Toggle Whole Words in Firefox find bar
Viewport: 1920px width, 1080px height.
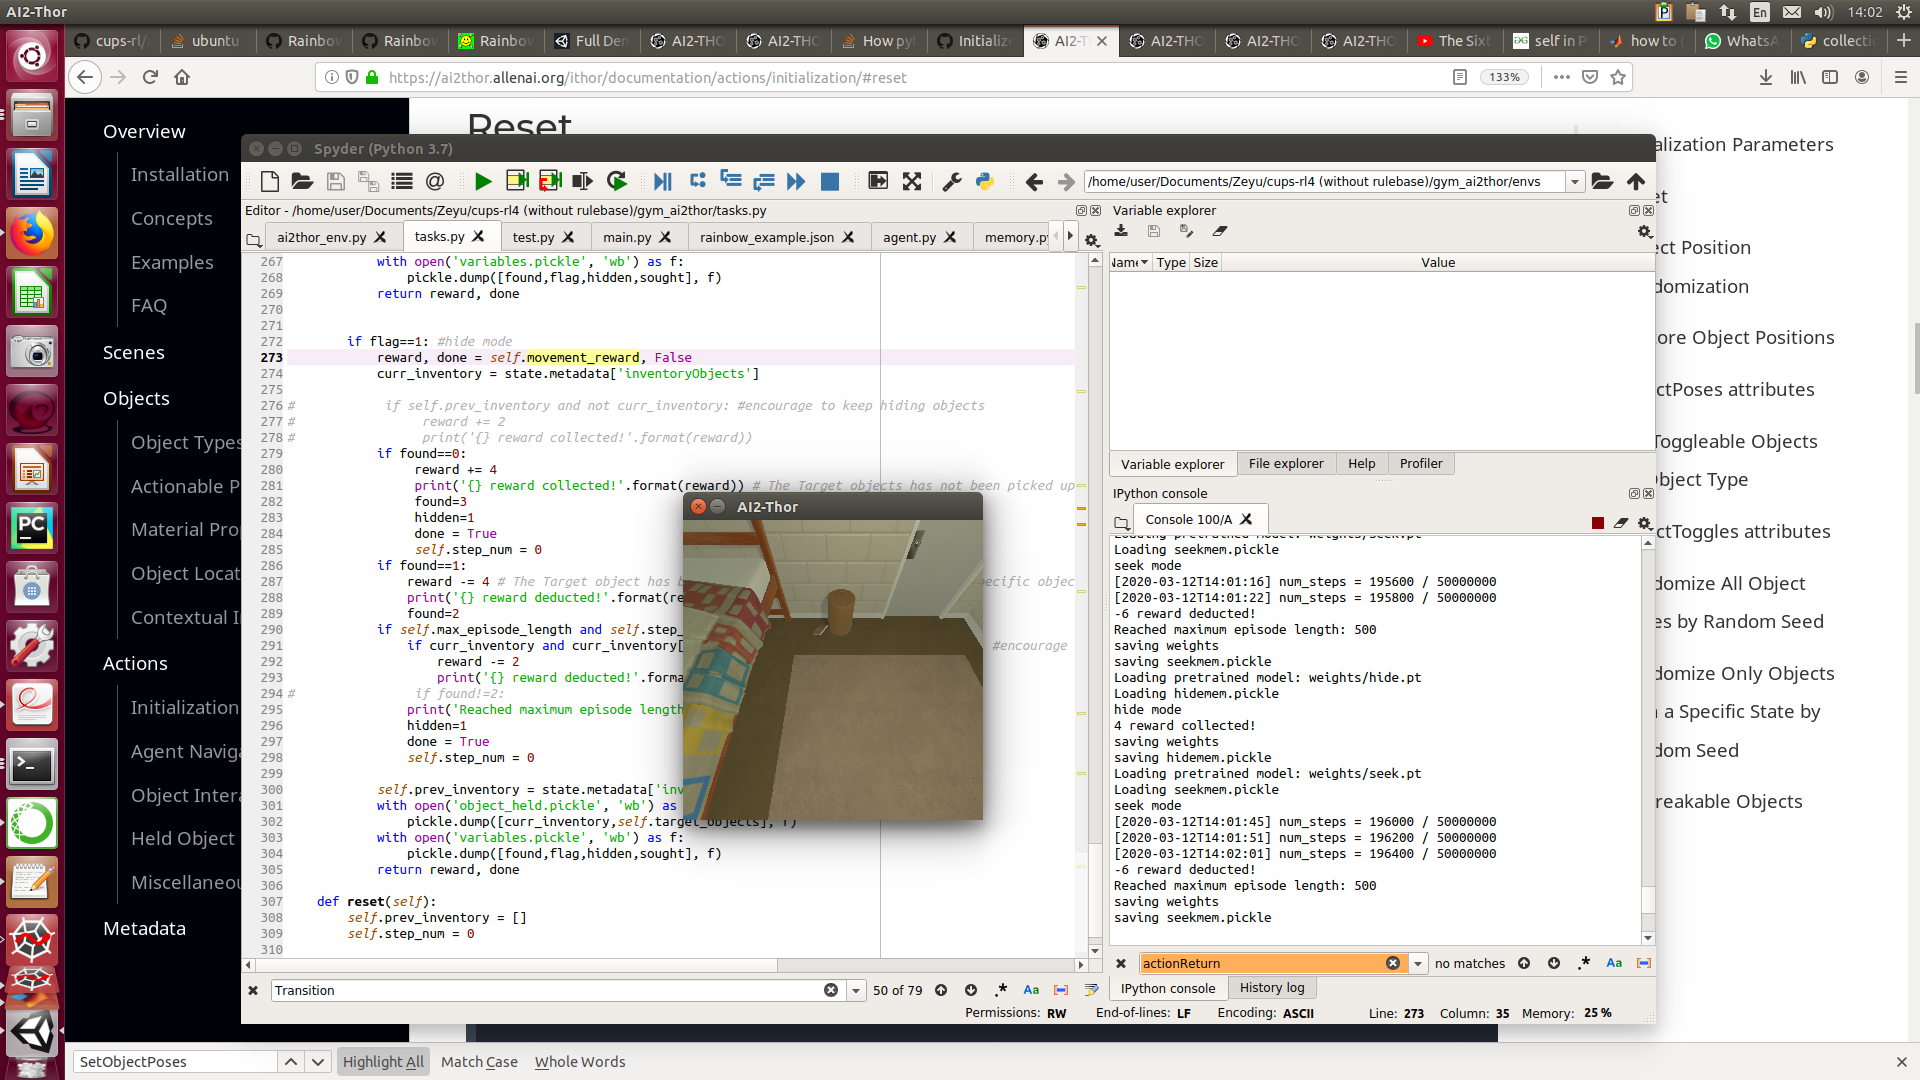(580, 1062)
